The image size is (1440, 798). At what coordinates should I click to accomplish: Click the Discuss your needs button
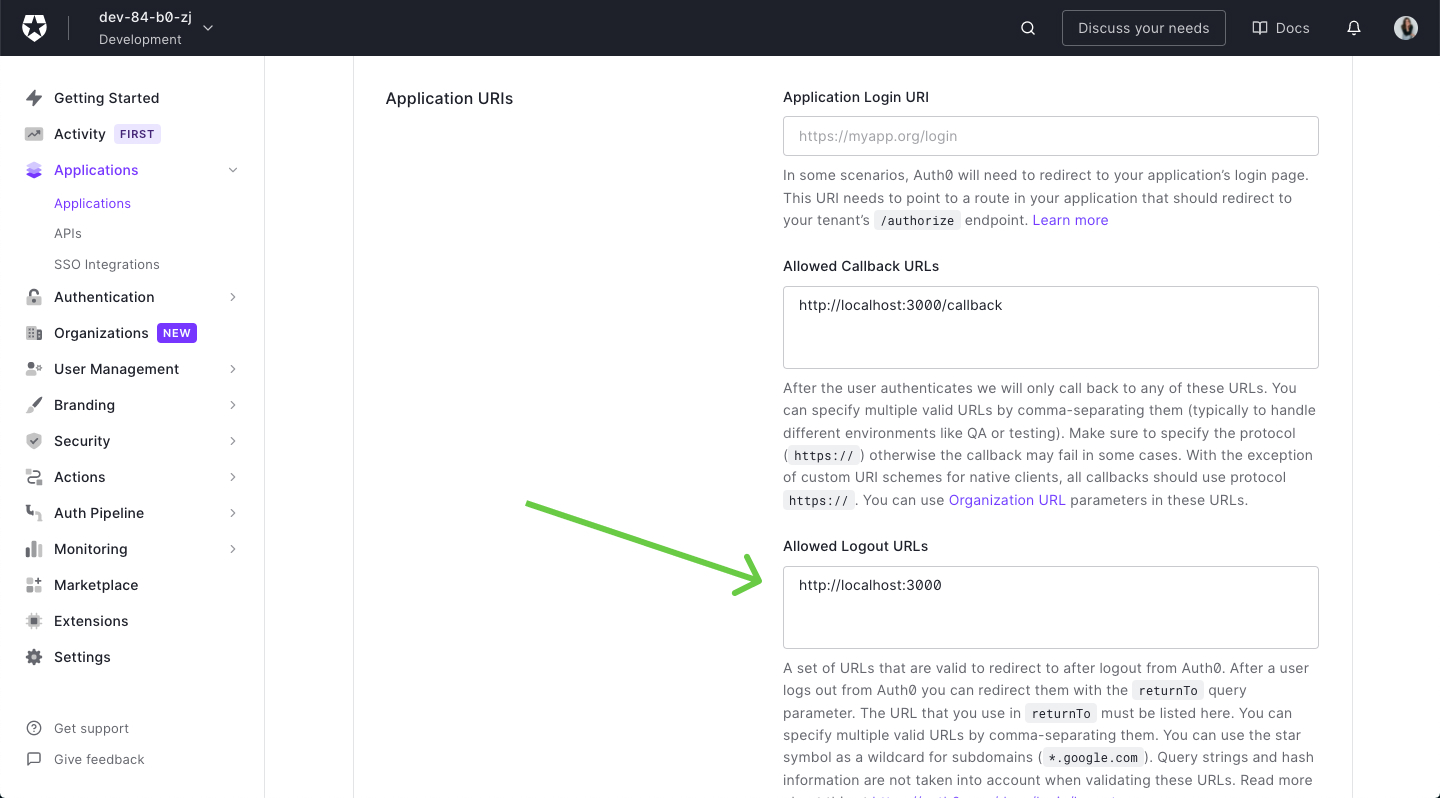[x=1143, y=27]
